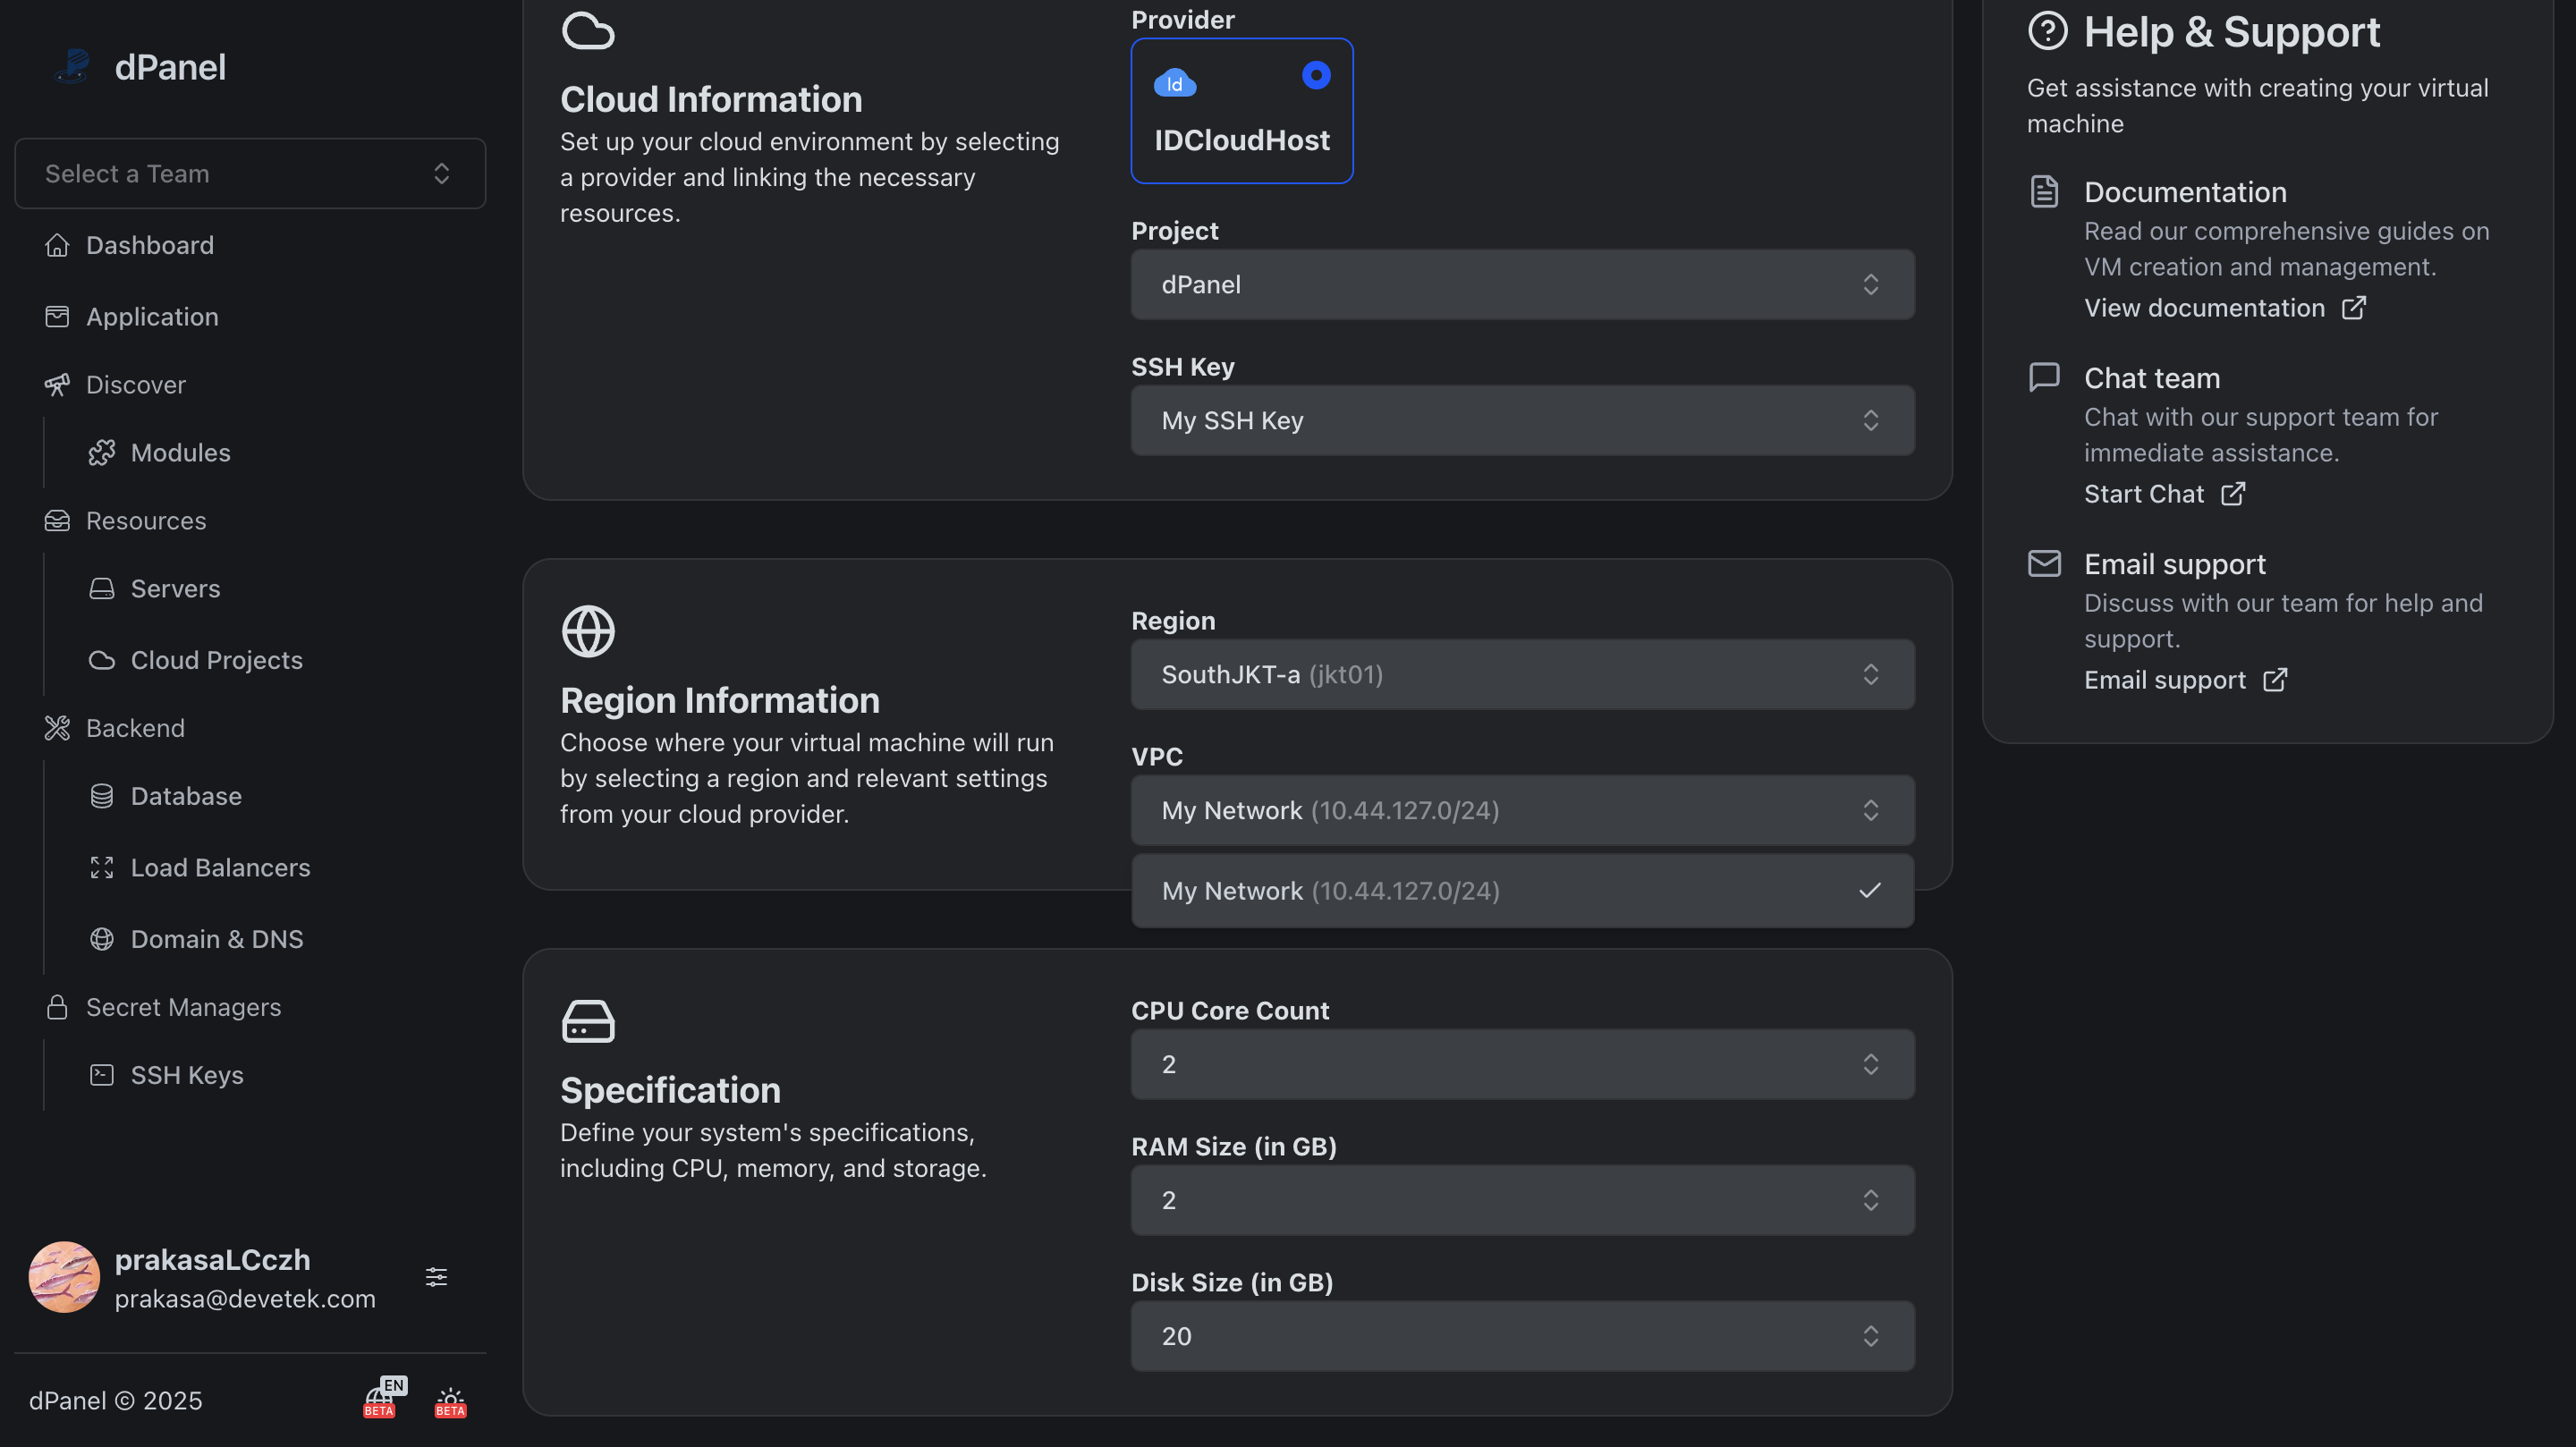The height and width of the screenshot is (1447, 2576).
Task: Open the Select a Team dropdown
Action: (250, 174)
